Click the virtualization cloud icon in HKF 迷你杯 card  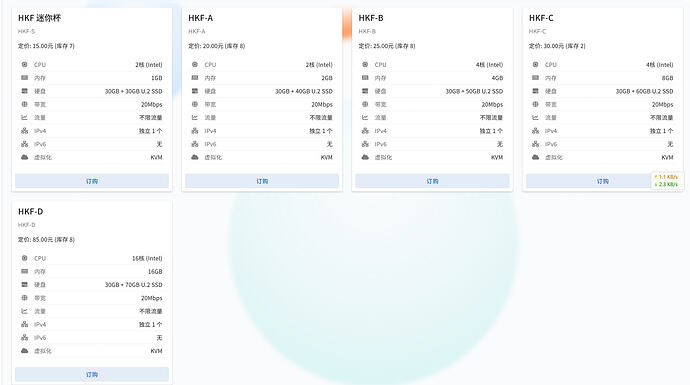pyautogui.click(x=25, y=157)
